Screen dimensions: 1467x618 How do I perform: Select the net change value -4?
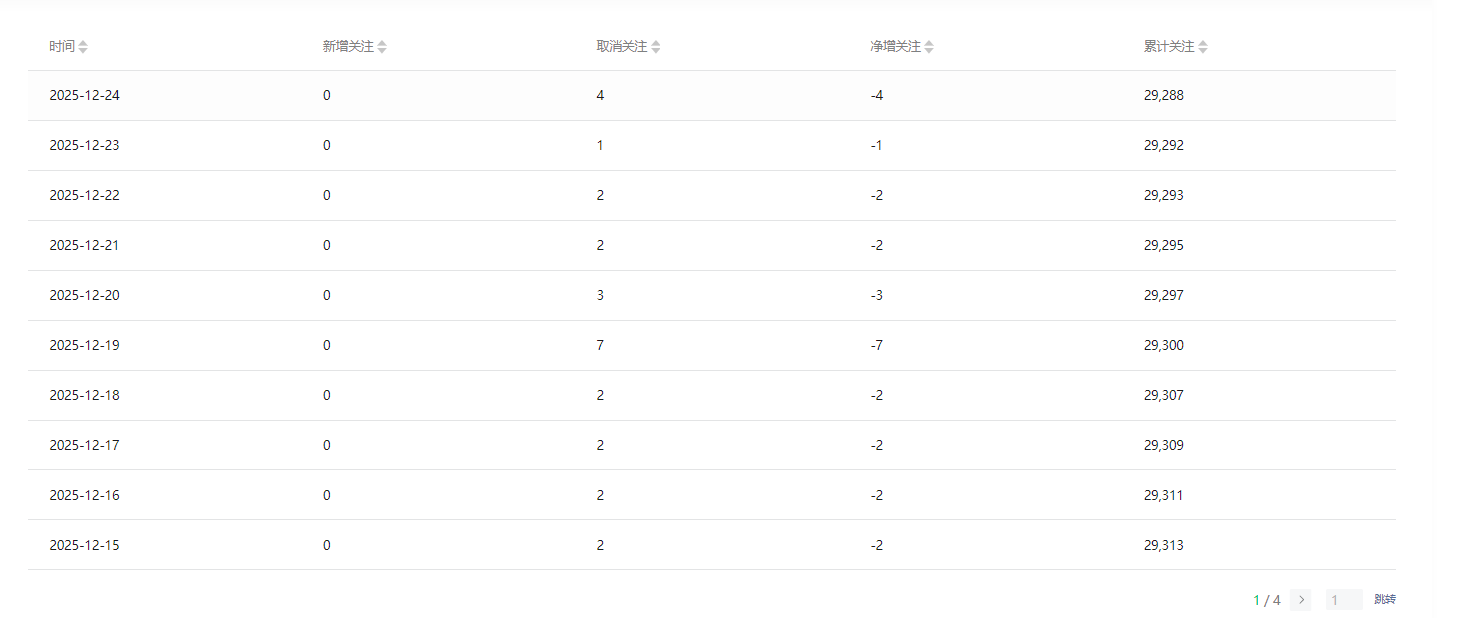876,96
